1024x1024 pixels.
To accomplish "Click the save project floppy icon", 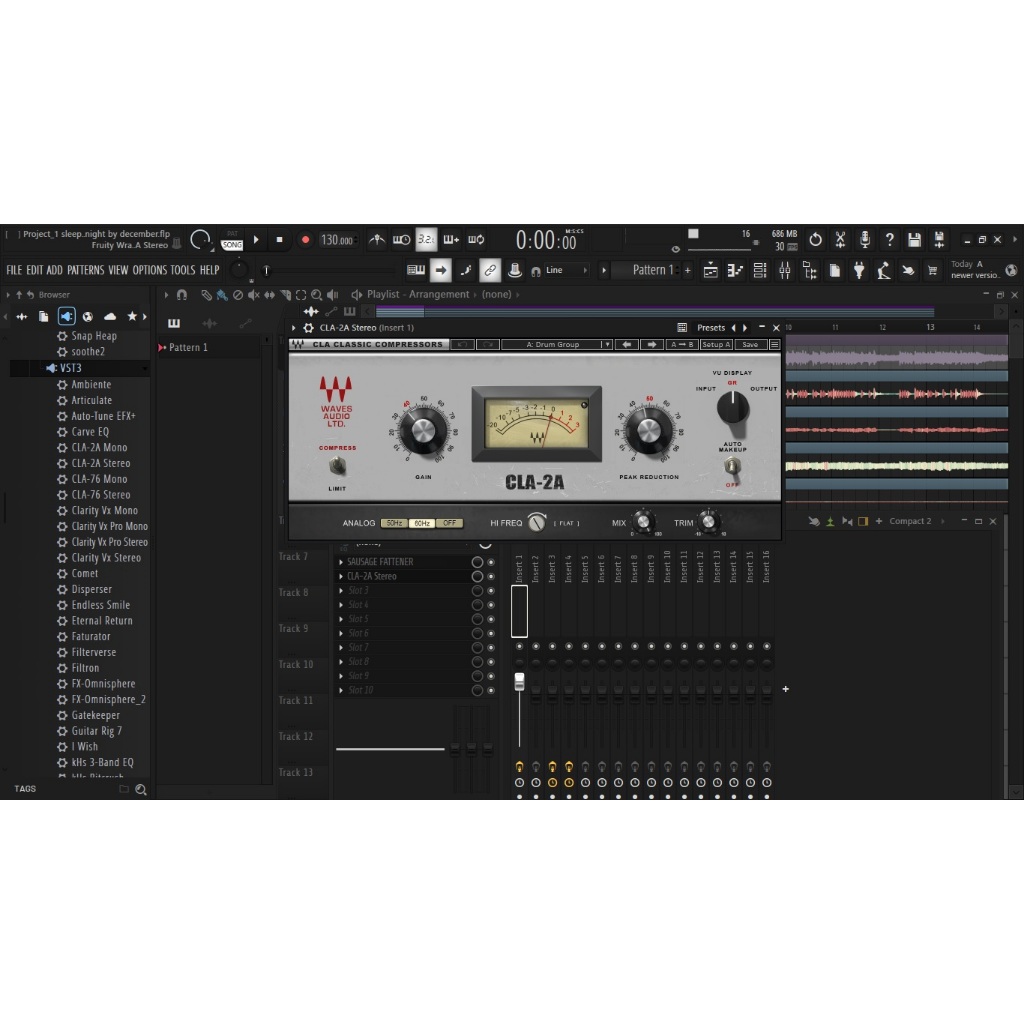I will [914, 240].
